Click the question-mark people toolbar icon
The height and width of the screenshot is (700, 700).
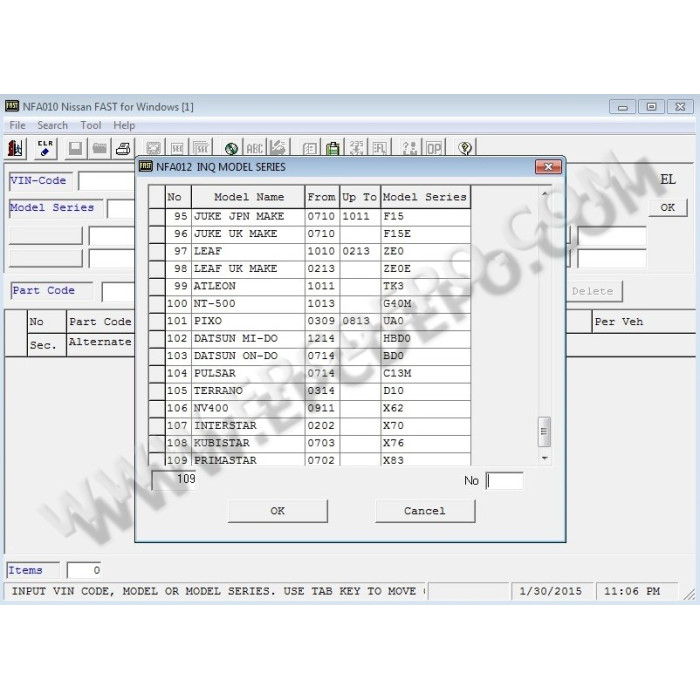pos(409,148)
